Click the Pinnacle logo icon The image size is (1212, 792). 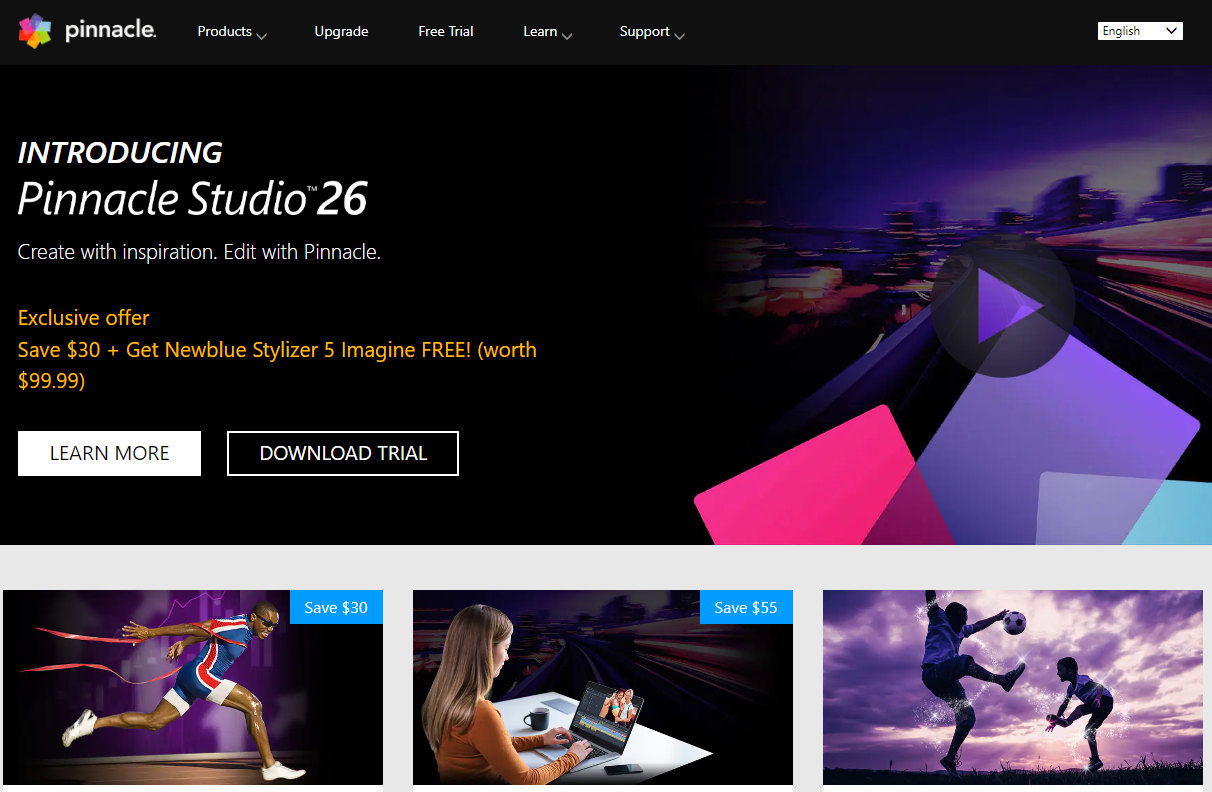pos(35,31)
